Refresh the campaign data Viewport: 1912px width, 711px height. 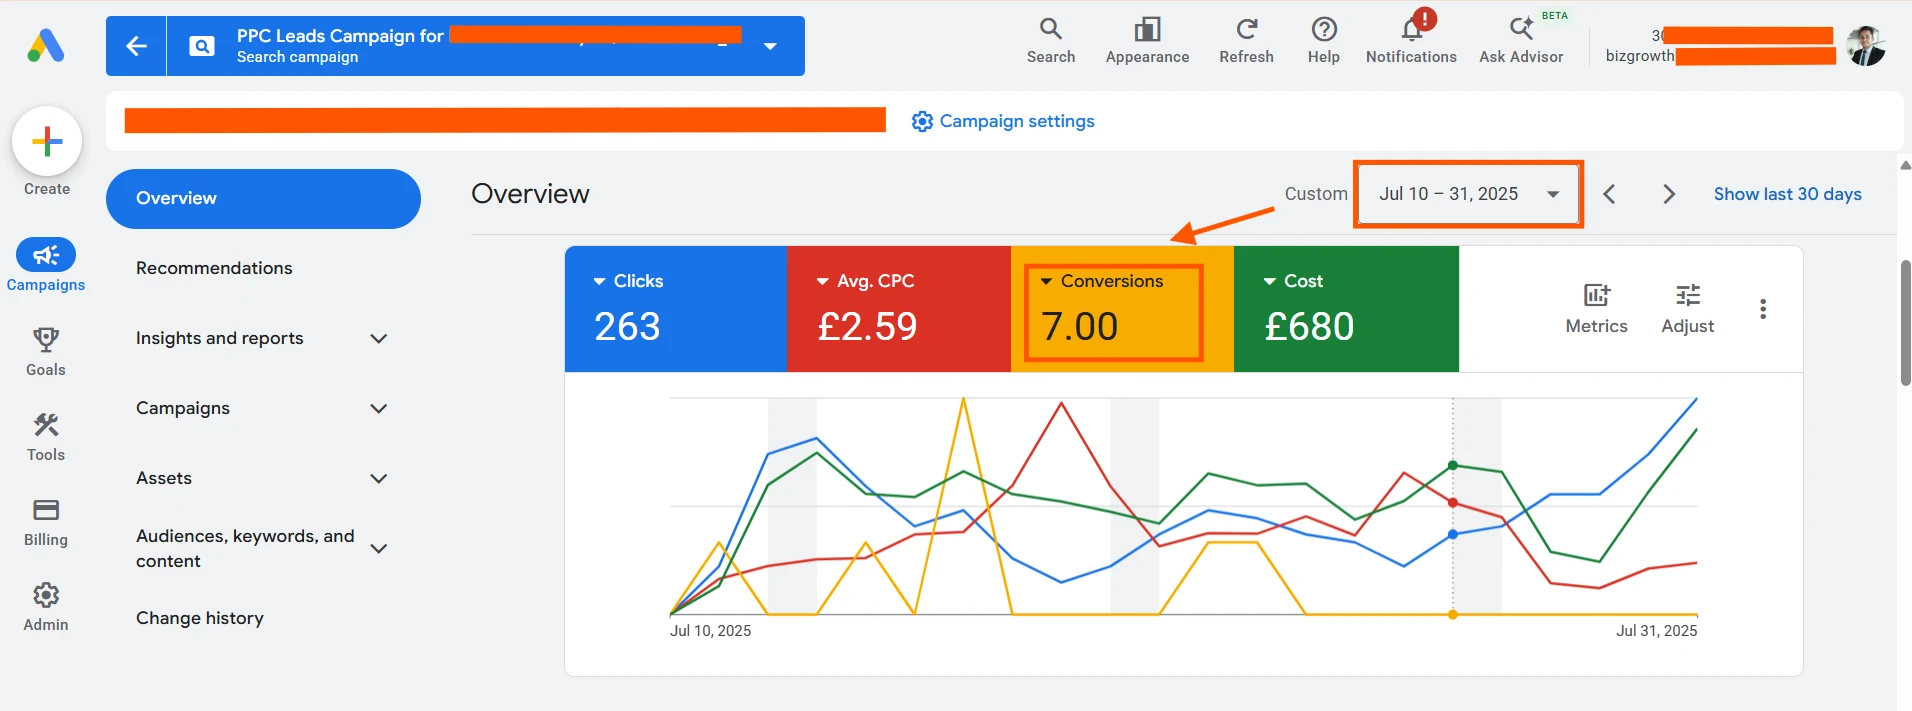point(1246,41)
